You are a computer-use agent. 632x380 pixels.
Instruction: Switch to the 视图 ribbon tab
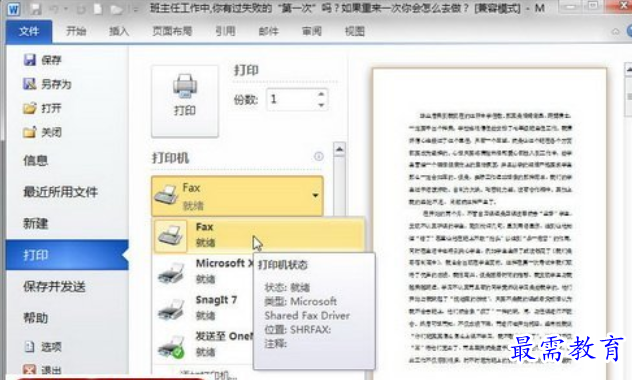(x=355, y=31)
